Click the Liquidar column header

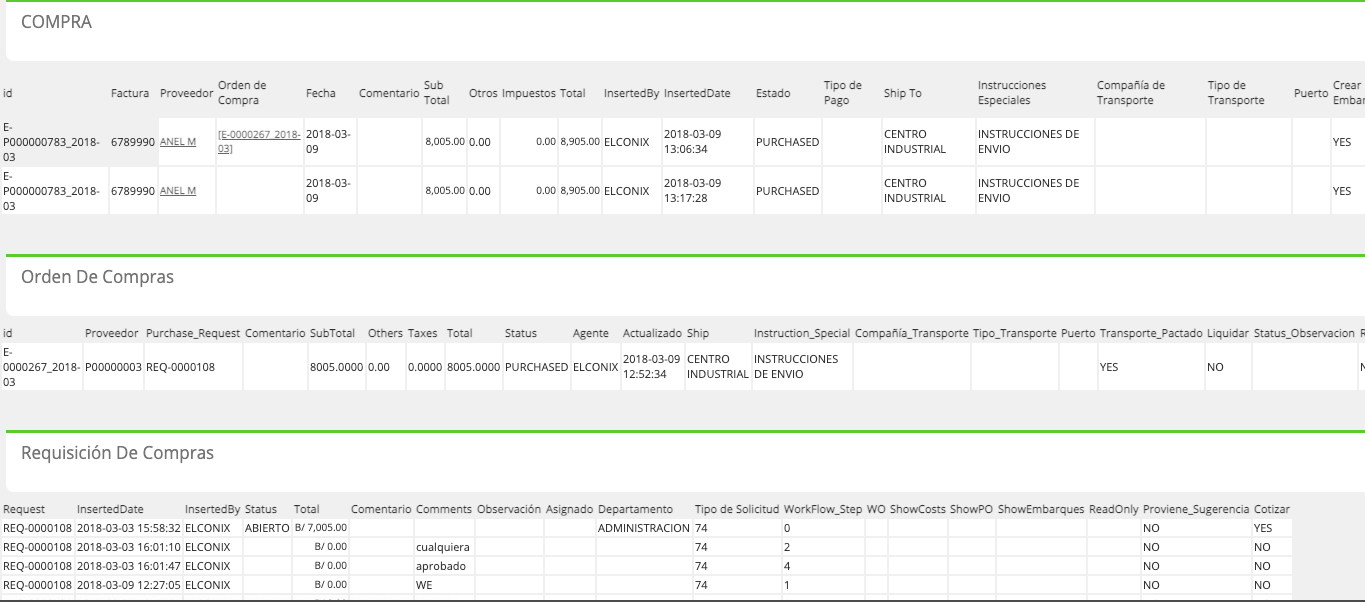[1228, 333]
